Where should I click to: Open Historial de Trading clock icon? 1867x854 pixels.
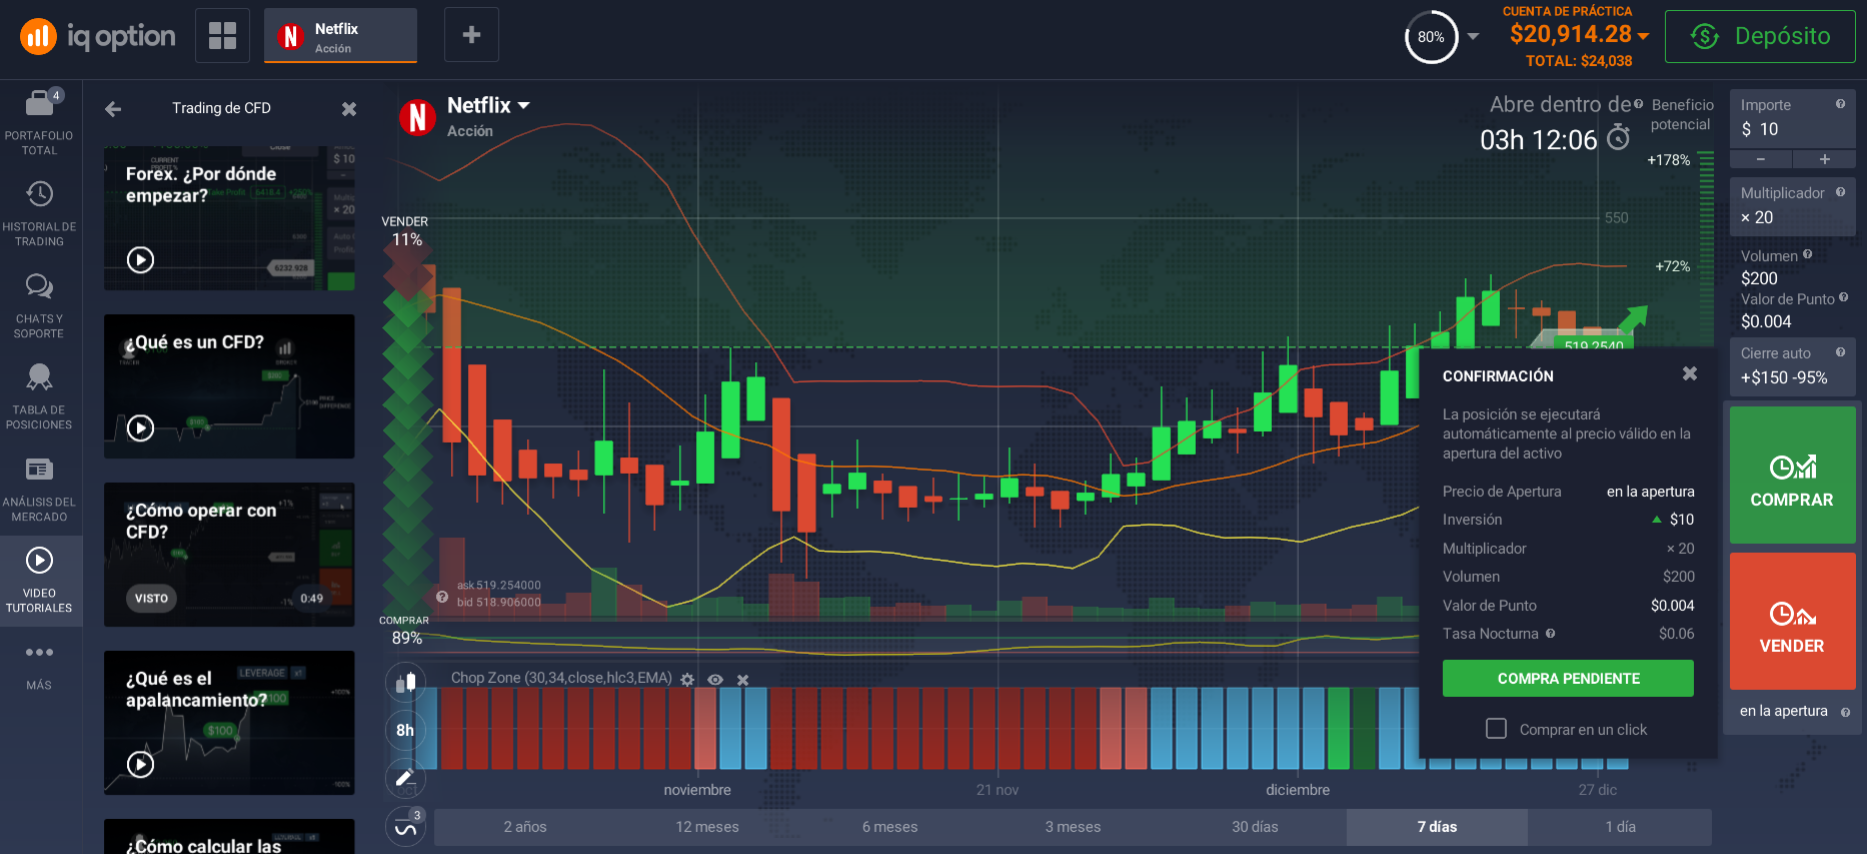pos(39,194)
